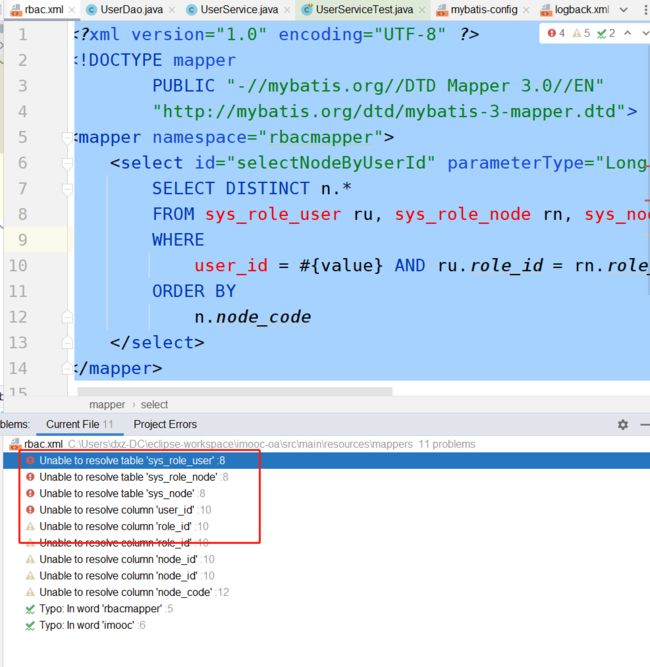Click selectNodeByUserId id value in code
Image resolution: width=650 pixels, height=667 pixels.
point(331,163)
